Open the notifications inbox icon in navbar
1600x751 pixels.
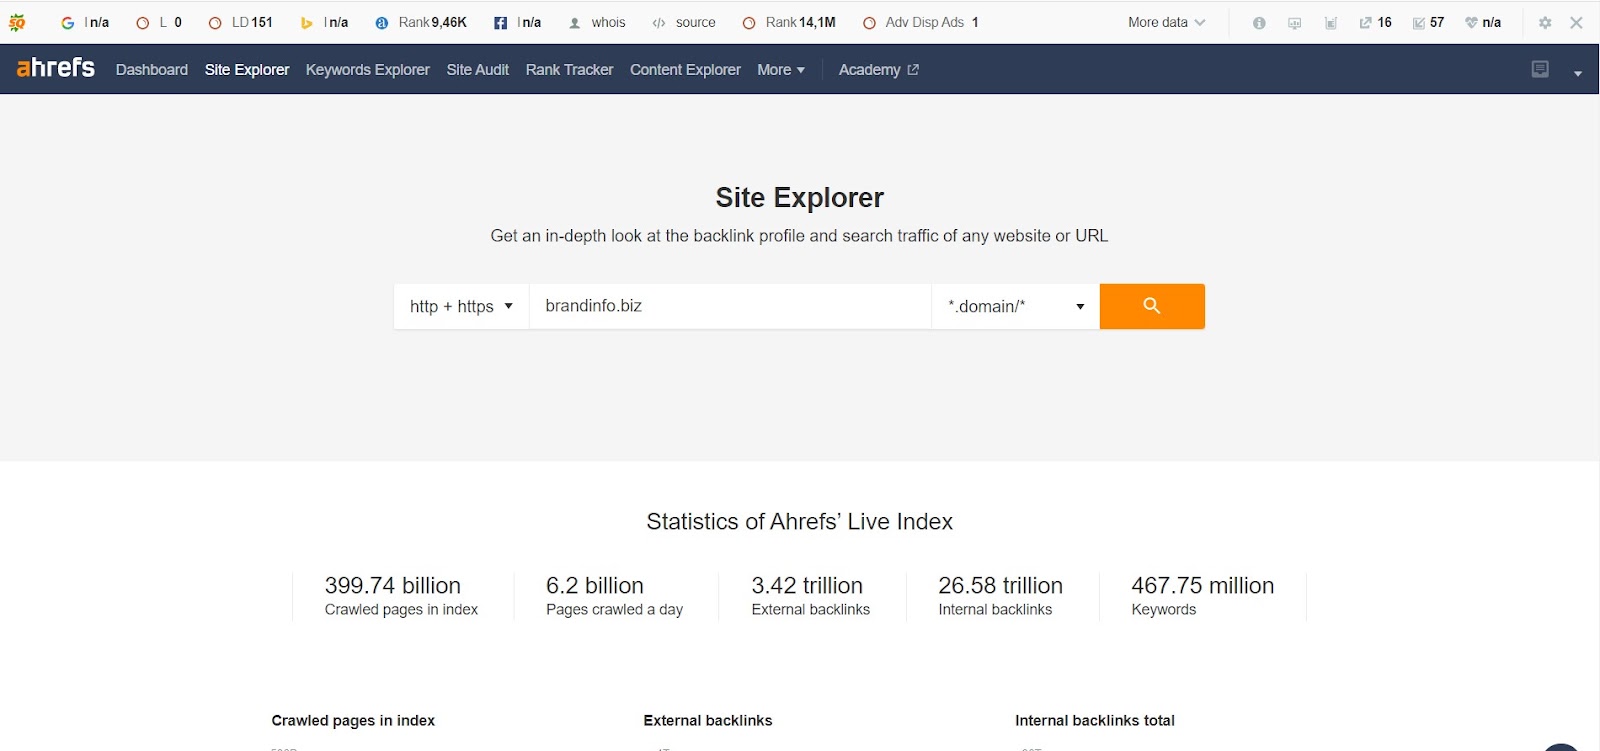click(x=1540, y=69)
